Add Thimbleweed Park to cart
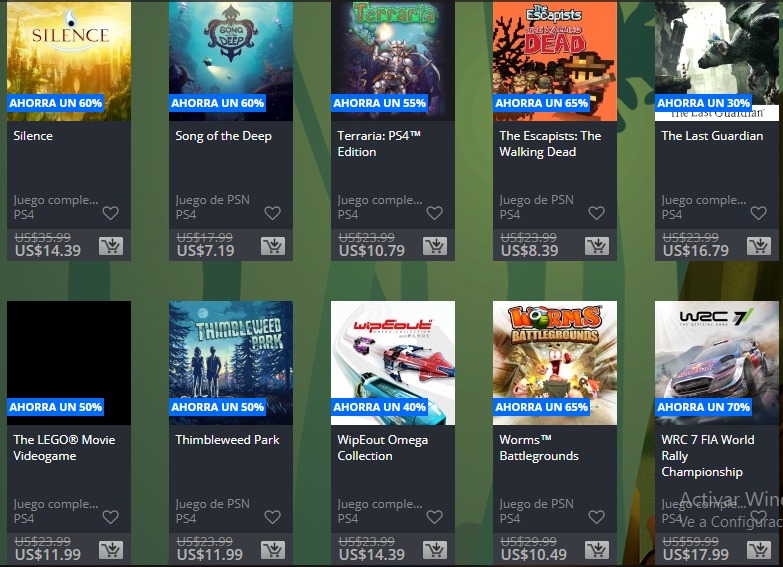This screenshot has height=567, width=783. click(273, 550)
